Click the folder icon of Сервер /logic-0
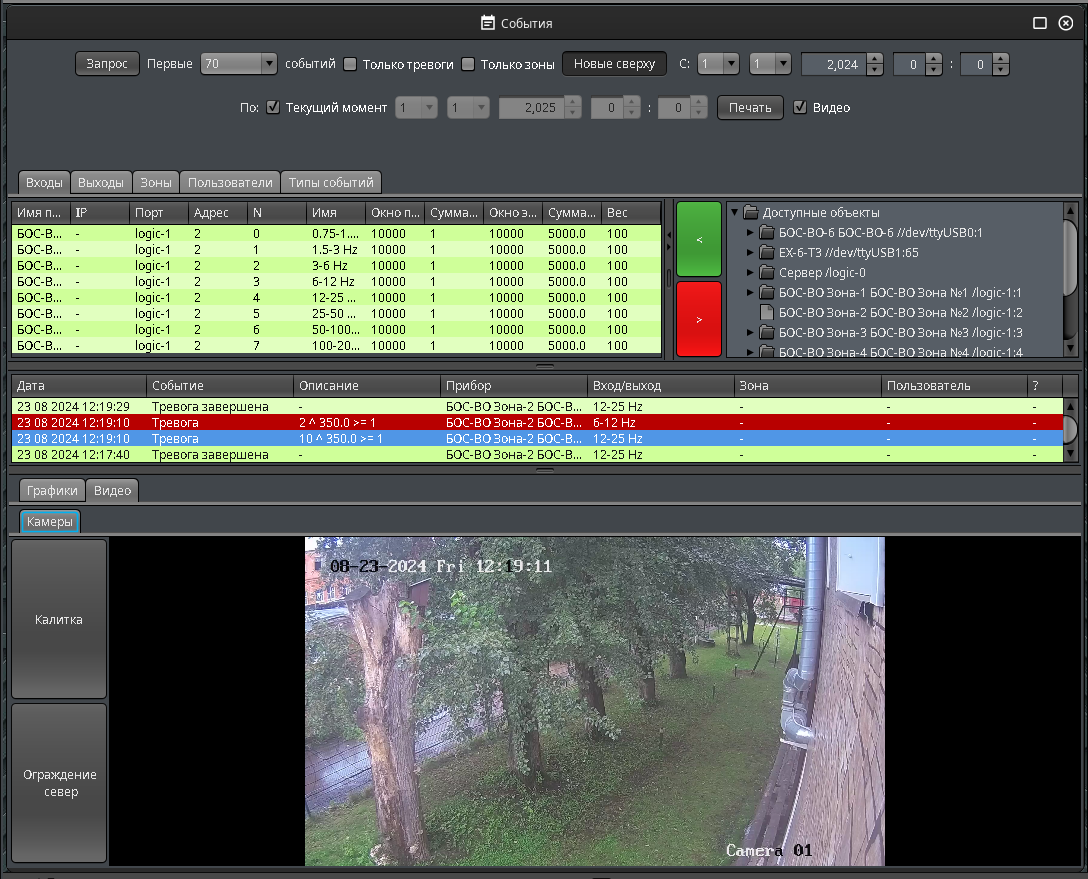The image size is (1088, 879). pyautogui.click(x=767, y=273)
